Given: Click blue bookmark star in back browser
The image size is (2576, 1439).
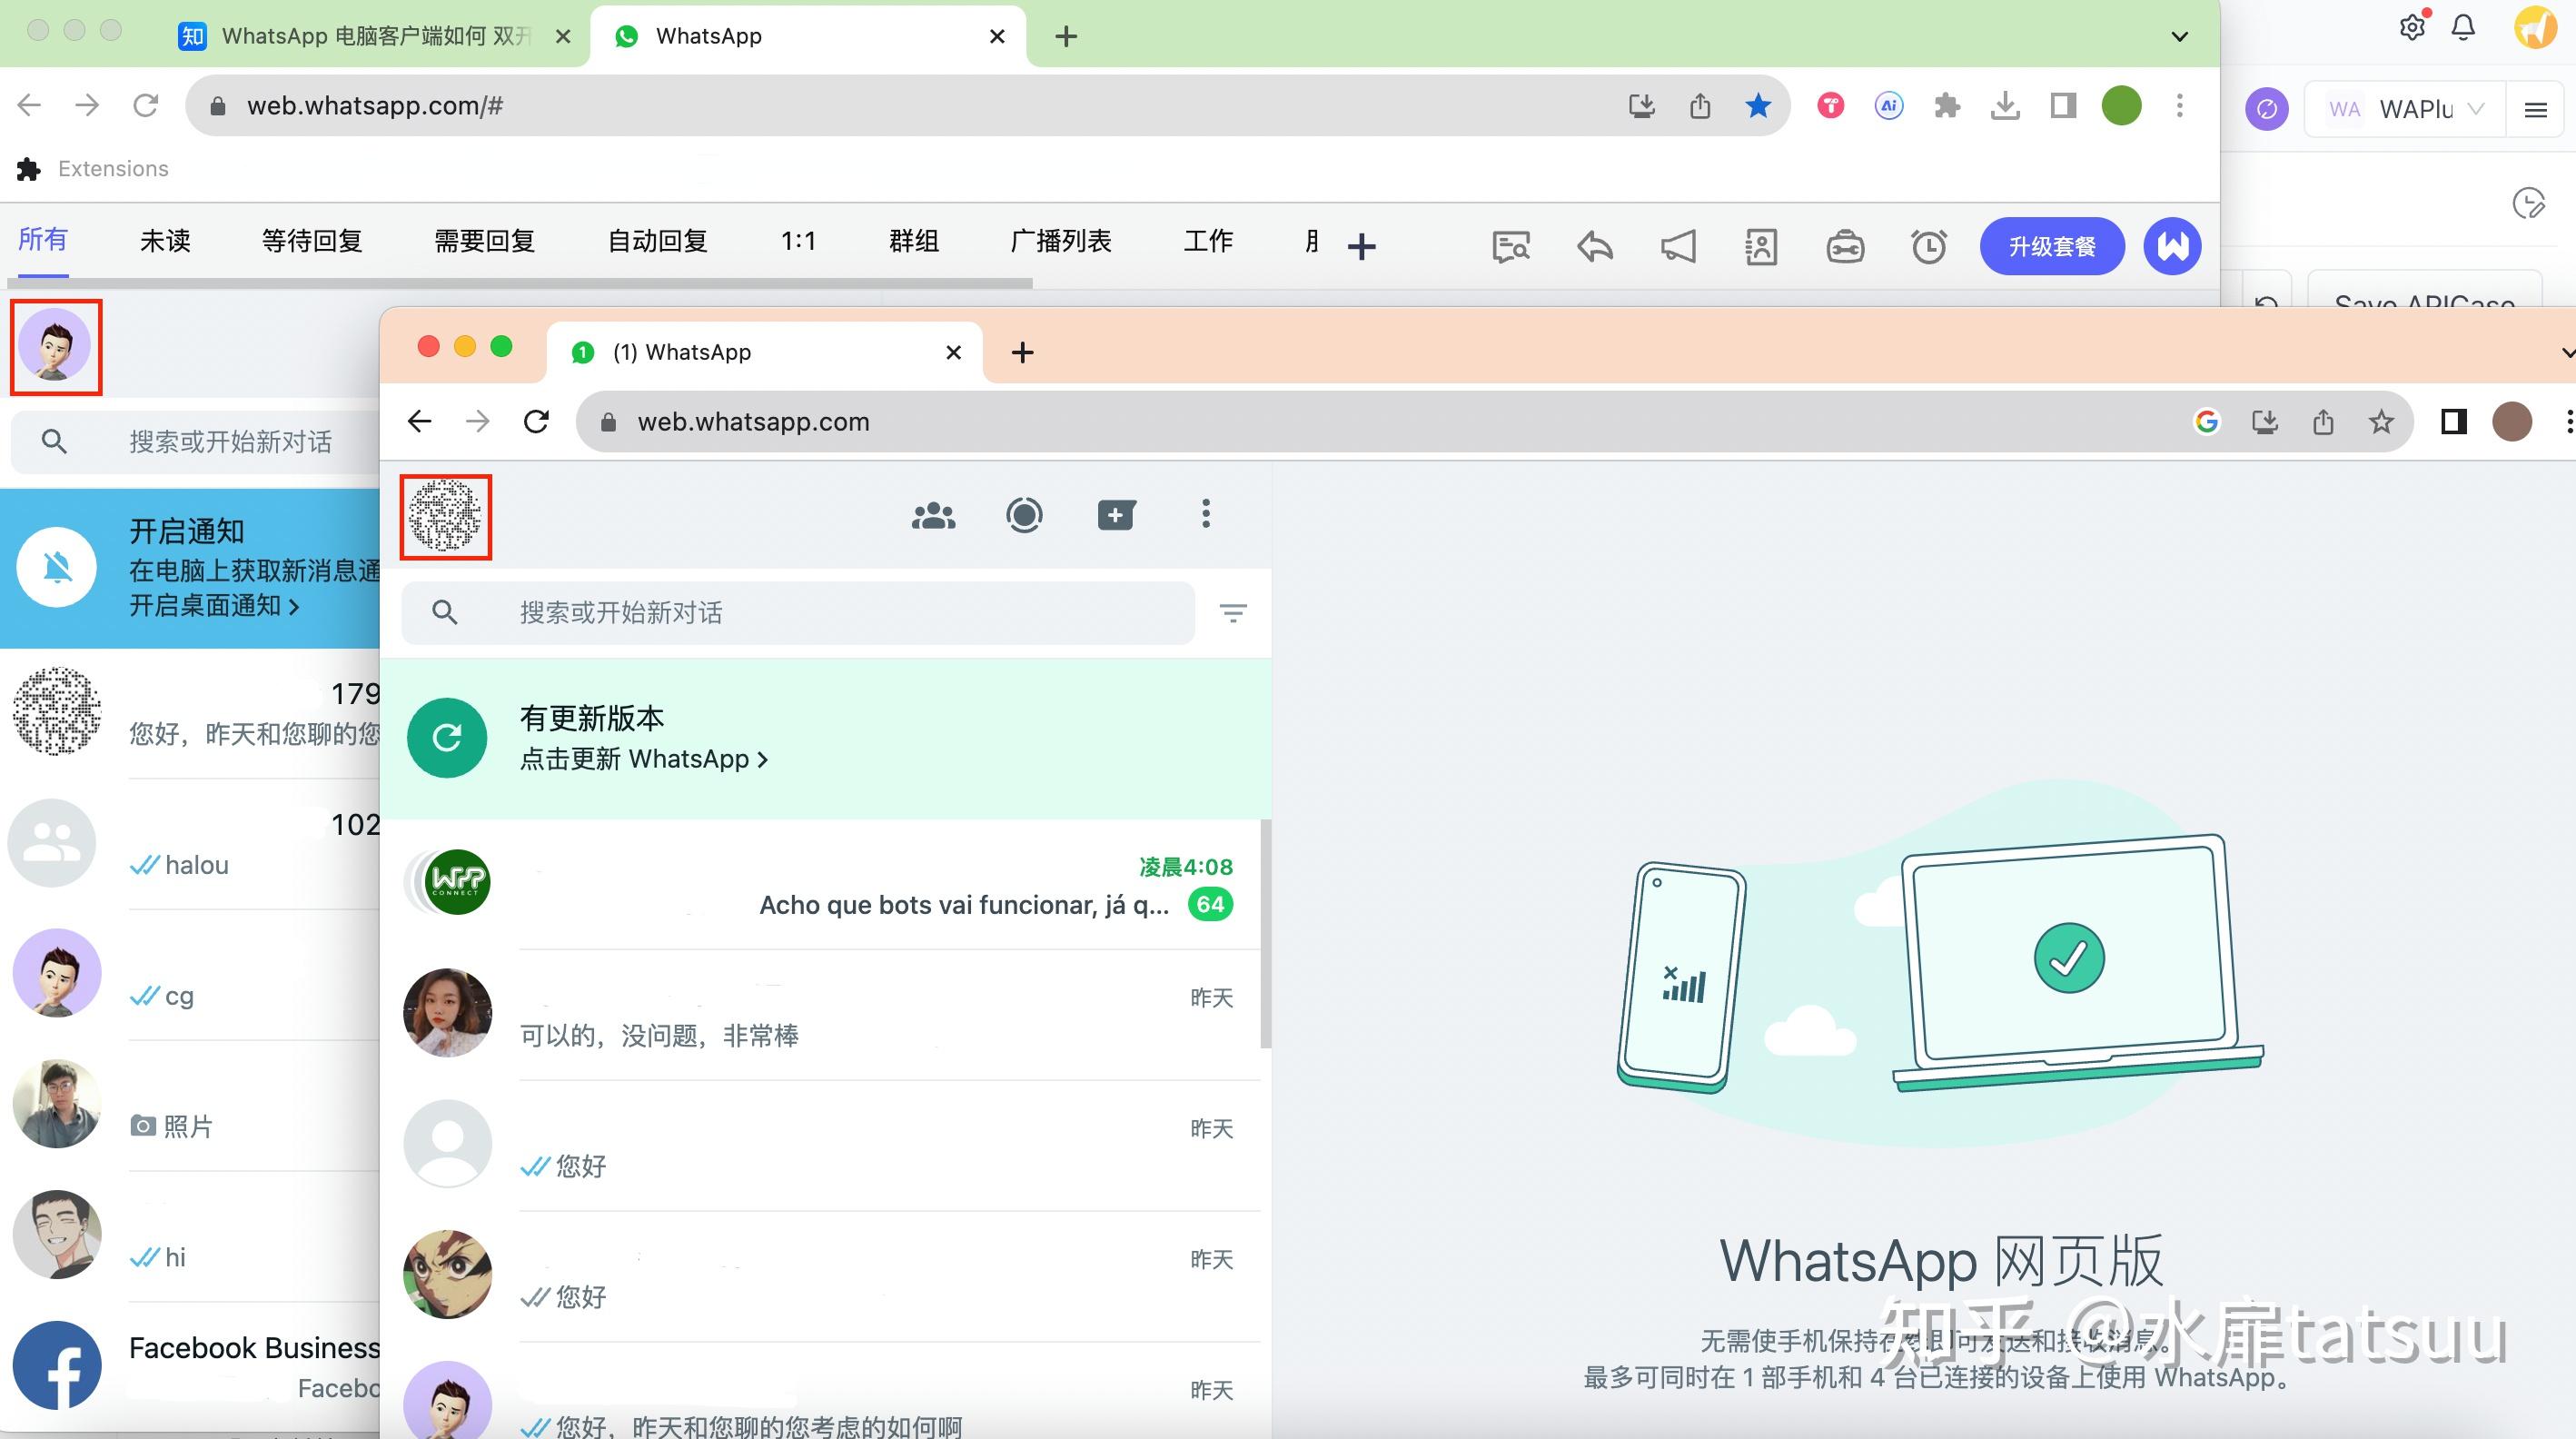Looking at the screenshot, I should pyautogui.click(x=1758, y=105).
